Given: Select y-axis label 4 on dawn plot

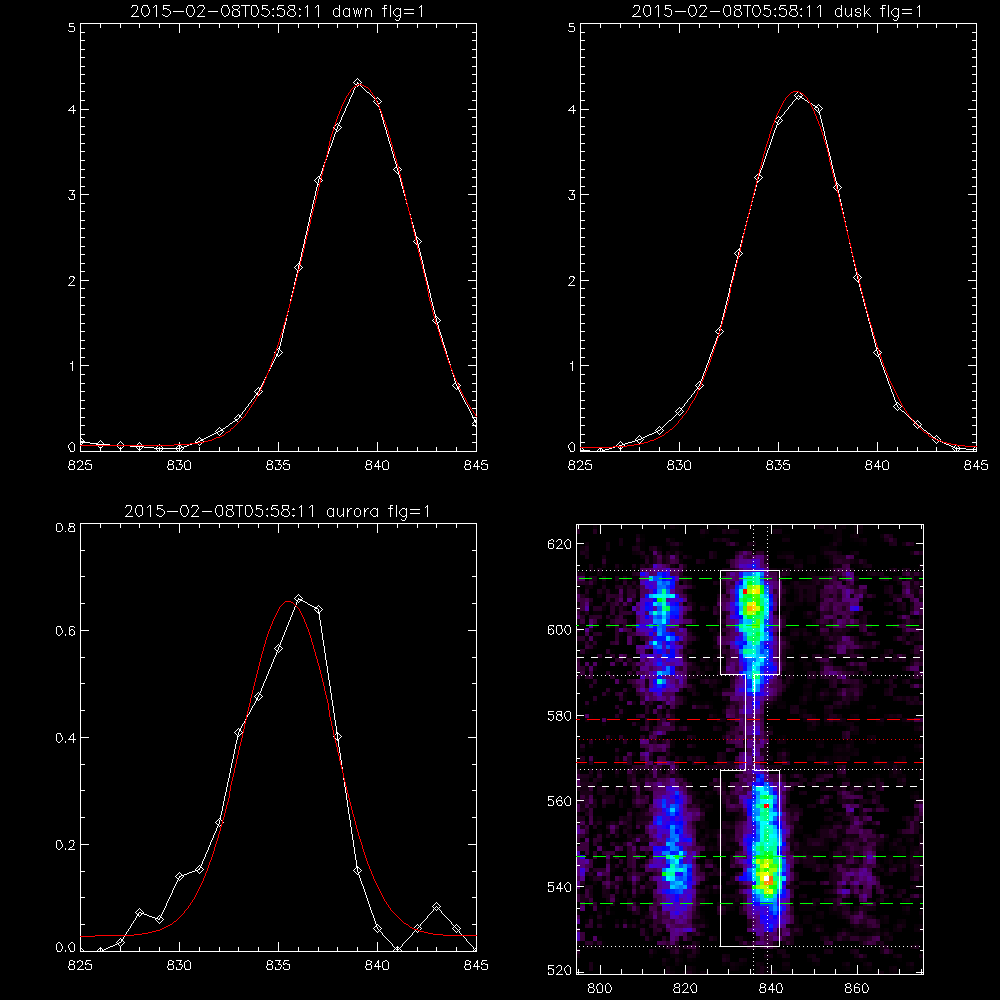Looking at the screenshot, I should pos(71,110).
